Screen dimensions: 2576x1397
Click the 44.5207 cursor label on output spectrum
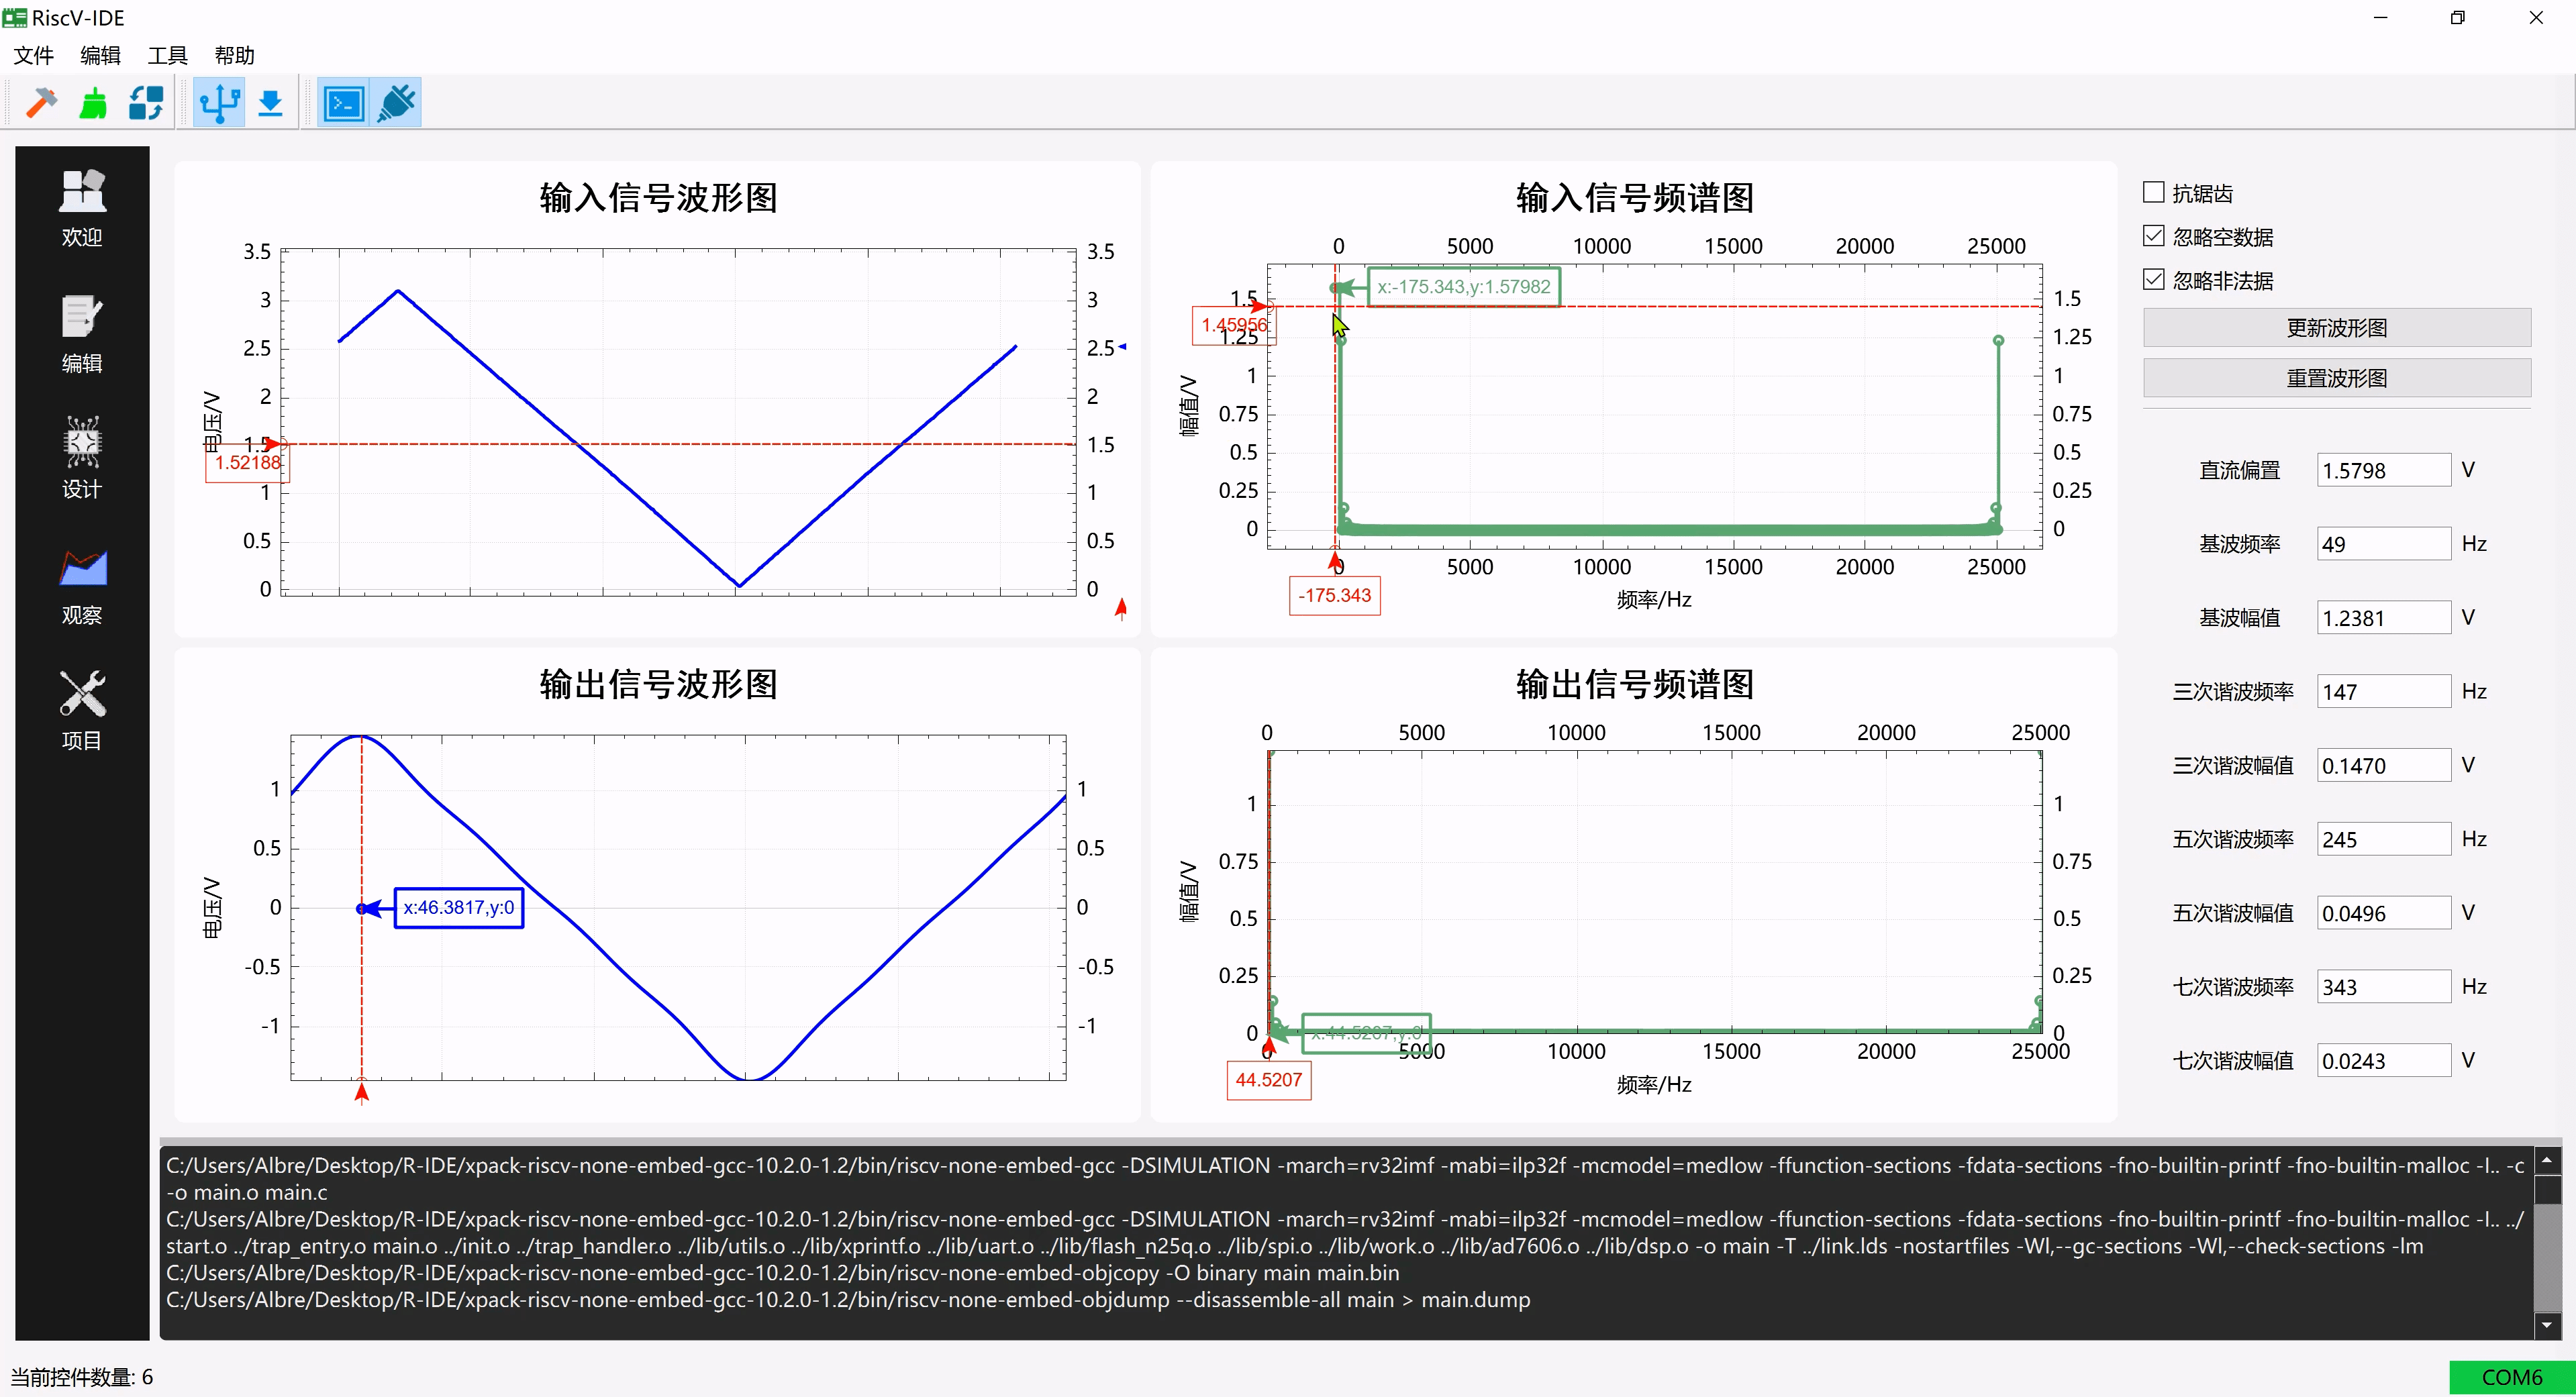tap(1268, 1080)
